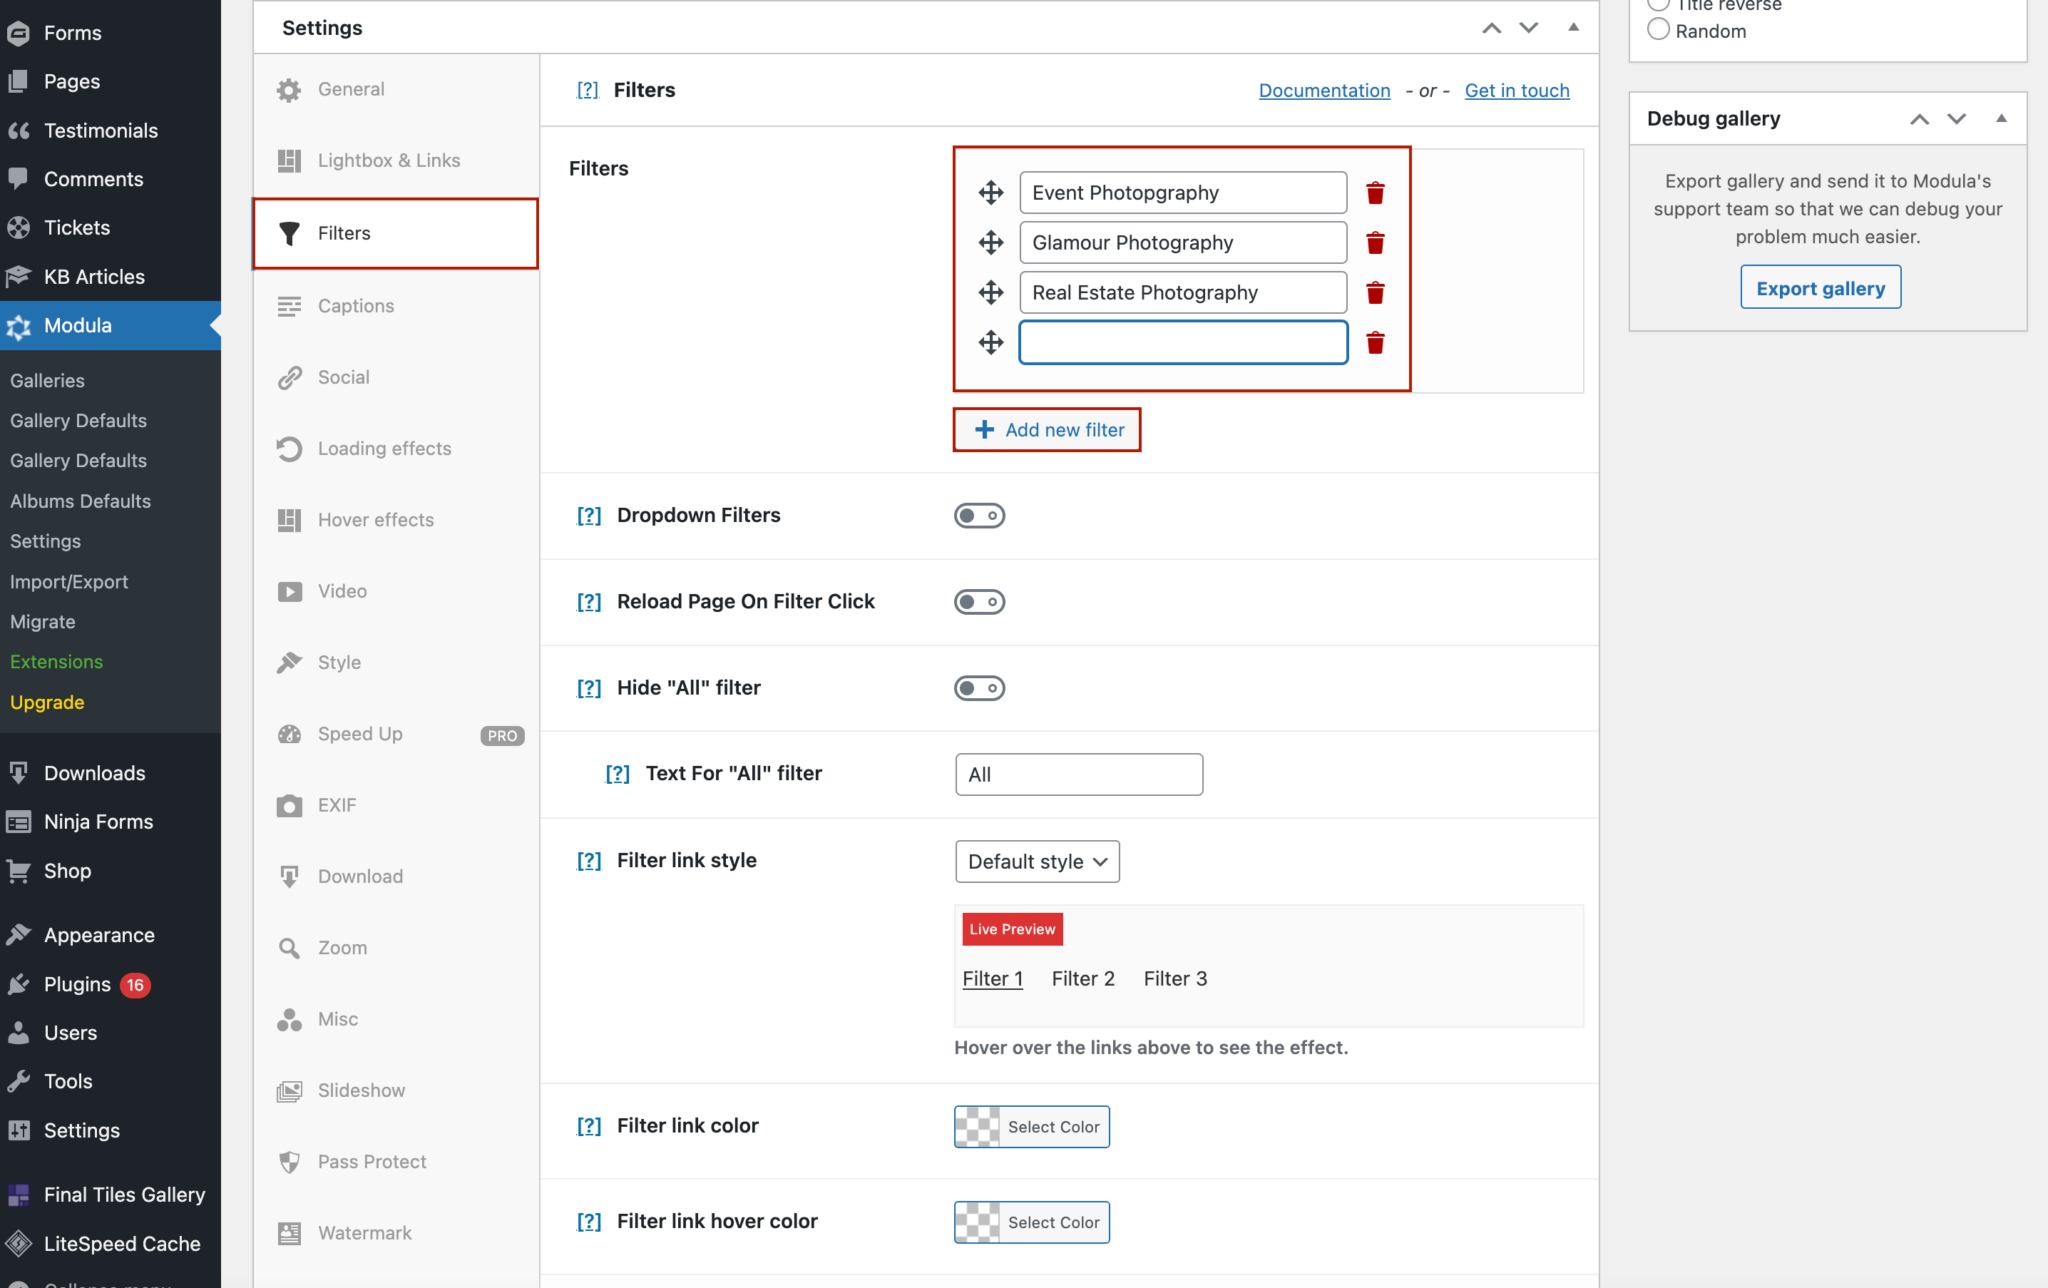
Task: Select a color for Filter link color
Action: [x=1031, y=1126]
